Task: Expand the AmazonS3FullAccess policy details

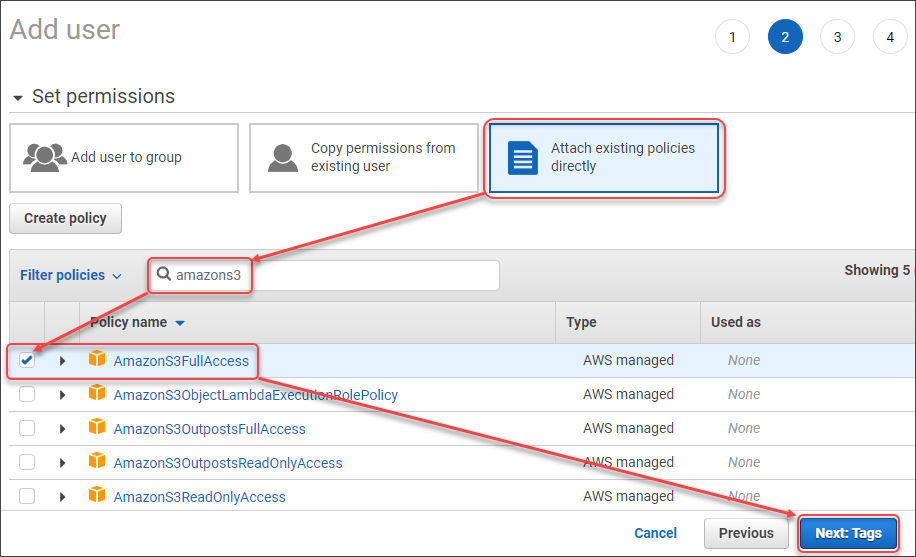Action: point(62,360)
